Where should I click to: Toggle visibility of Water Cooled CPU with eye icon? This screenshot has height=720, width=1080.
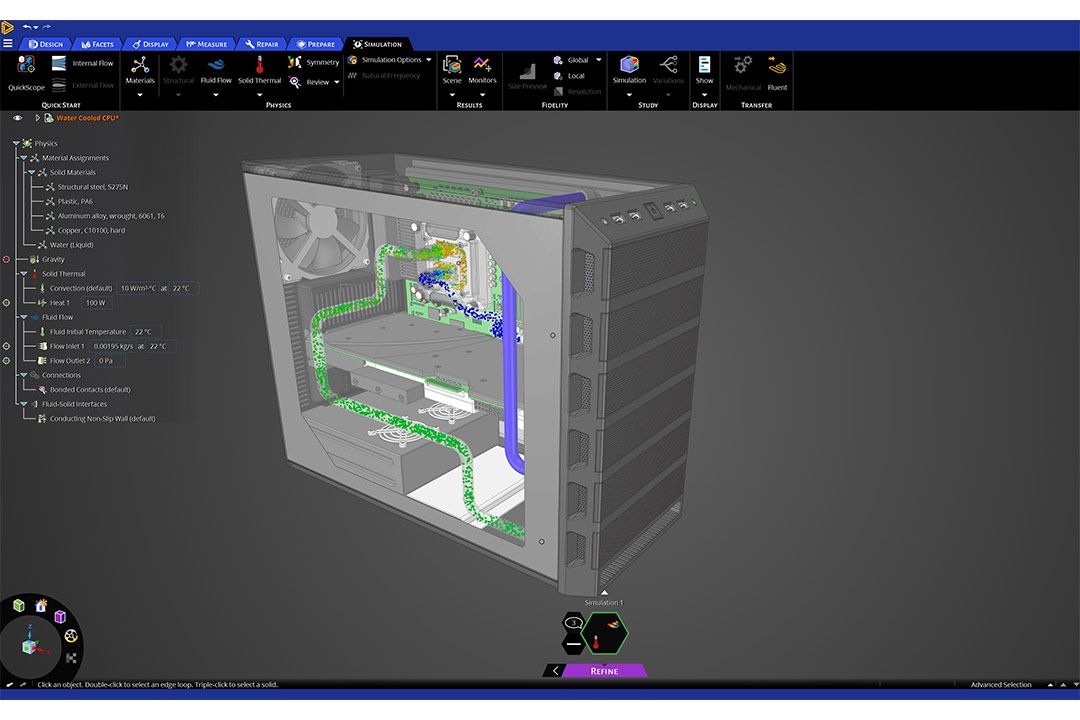[18, 118]
